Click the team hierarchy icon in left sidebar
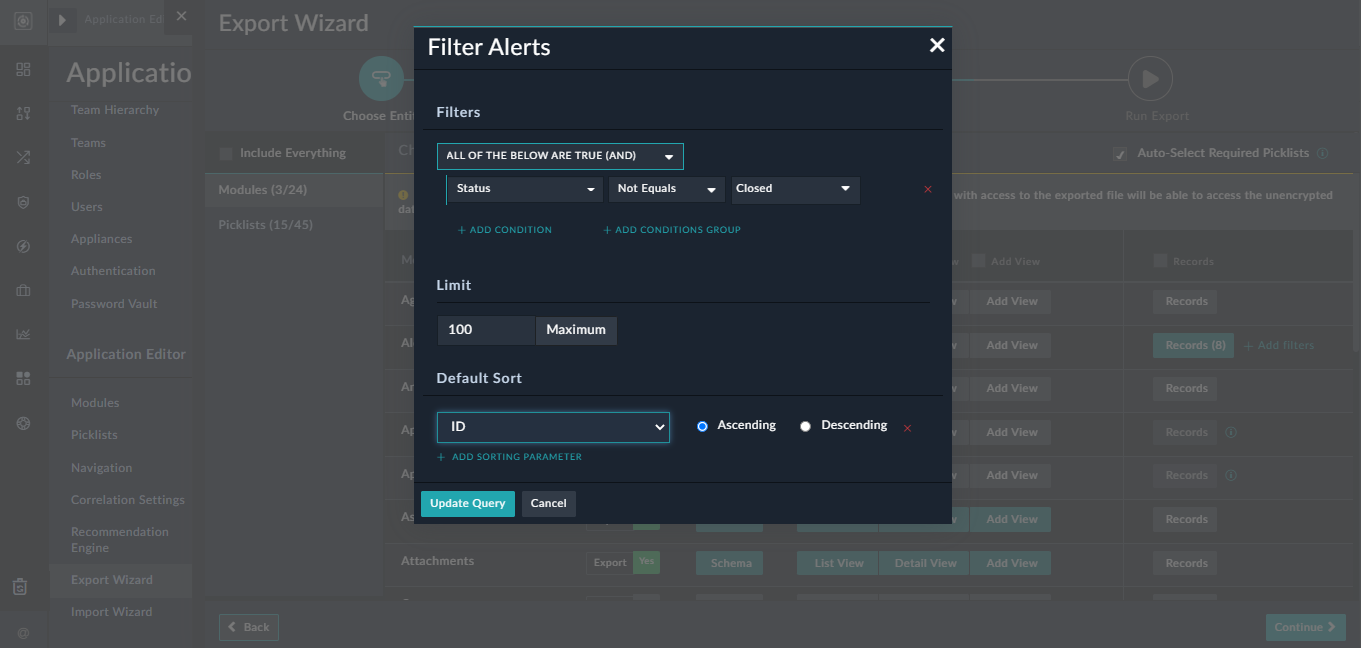 [23, 113]
